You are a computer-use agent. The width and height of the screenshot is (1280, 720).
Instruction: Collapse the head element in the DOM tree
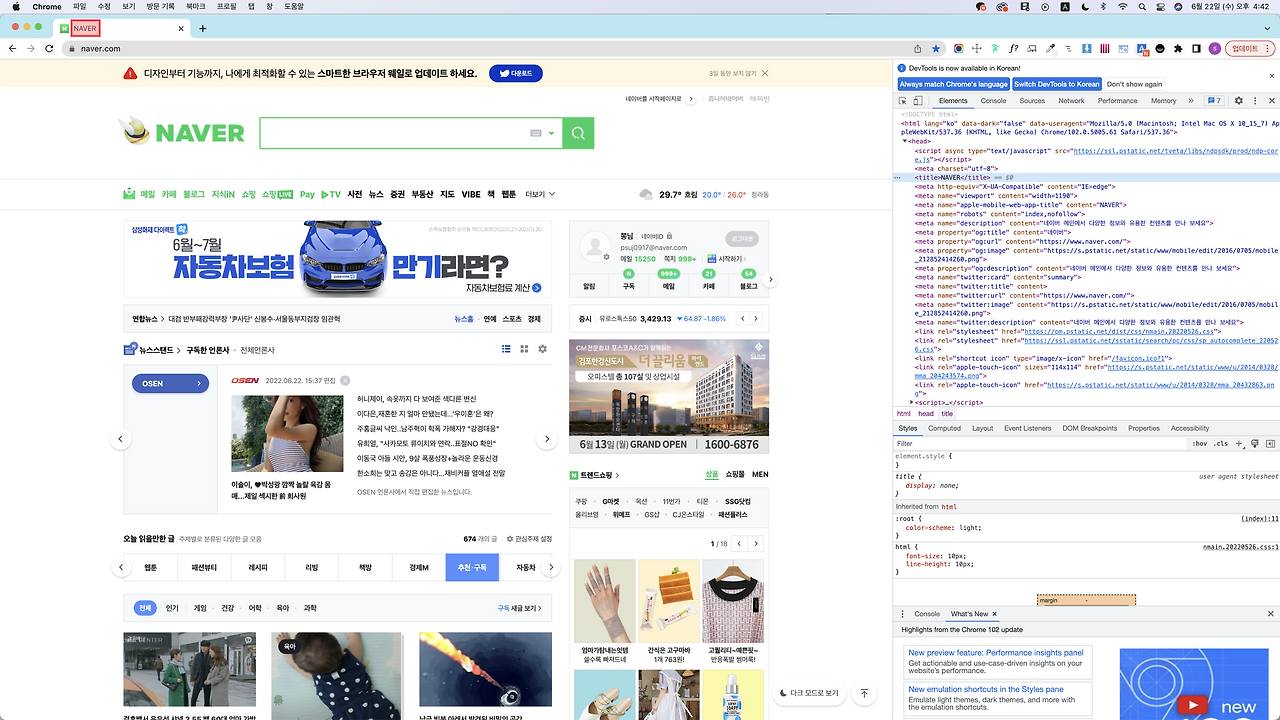click(x=905, y=142)
